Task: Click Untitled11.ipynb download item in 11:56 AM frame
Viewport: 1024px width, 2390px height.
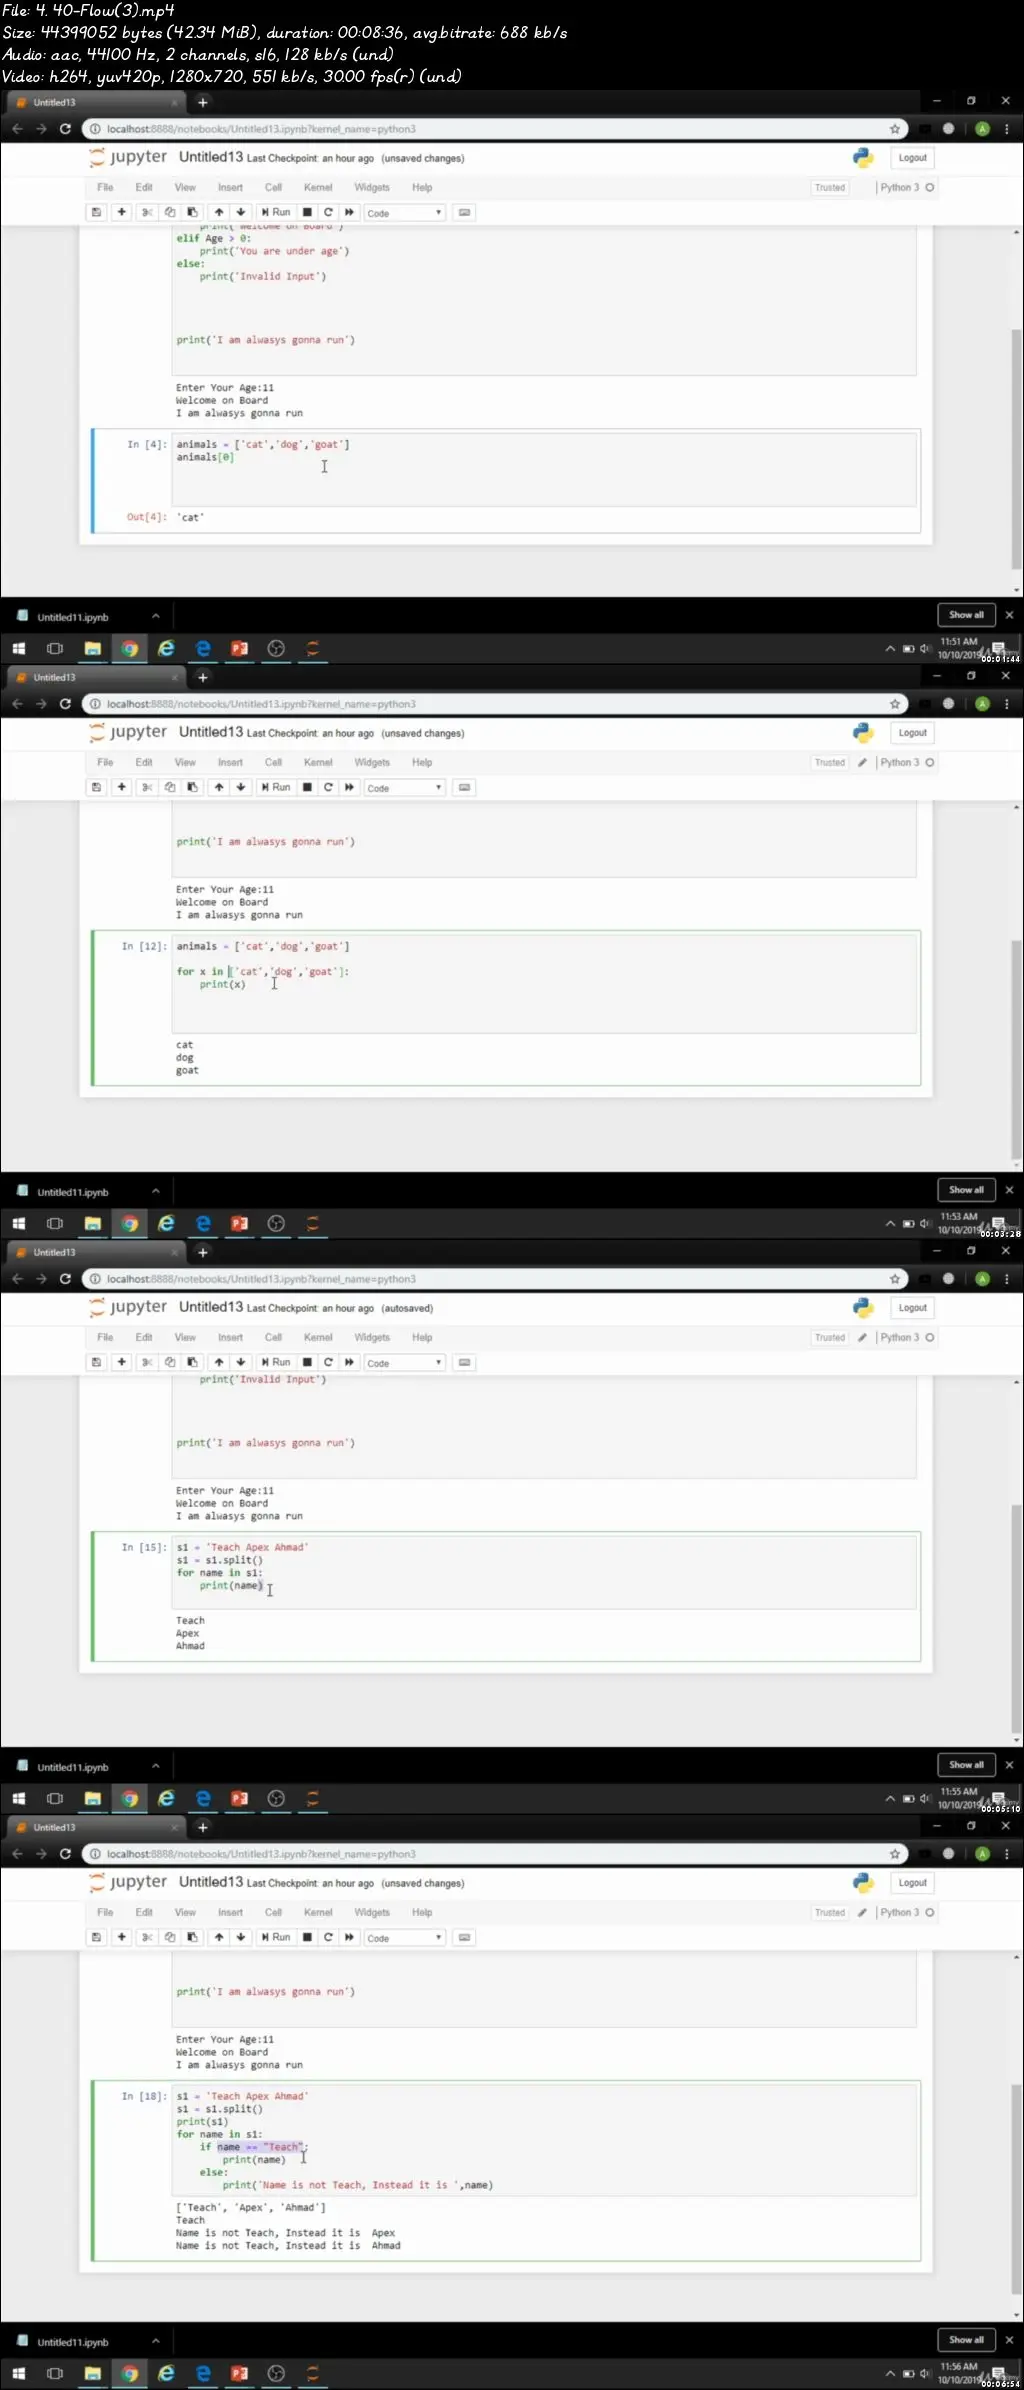Action: [x=74, y=2342]
